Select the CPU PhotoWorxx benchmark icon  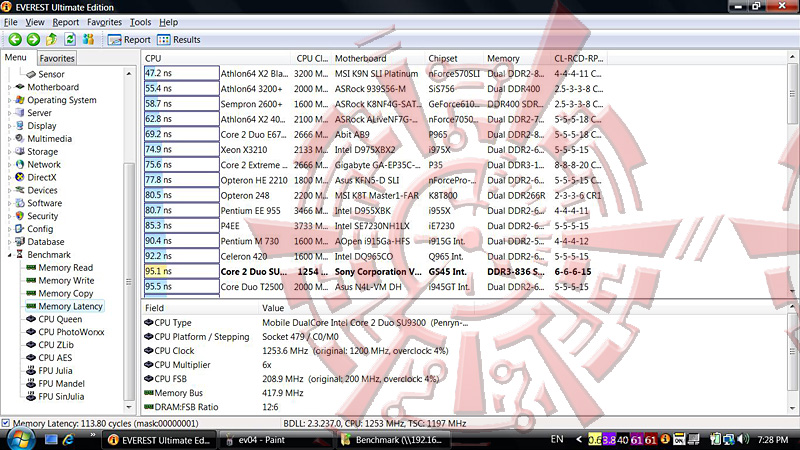tap(31, 332)
